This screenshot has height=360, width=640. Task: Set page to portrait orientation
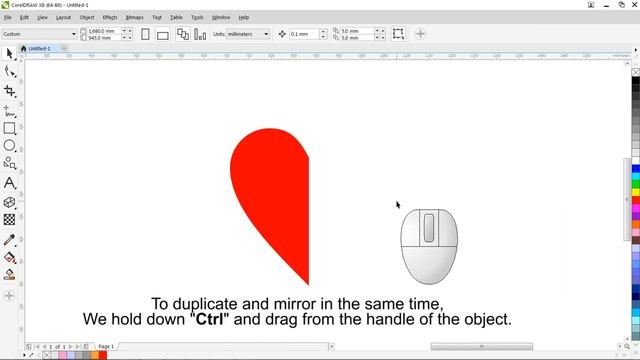tap(145, 34)
